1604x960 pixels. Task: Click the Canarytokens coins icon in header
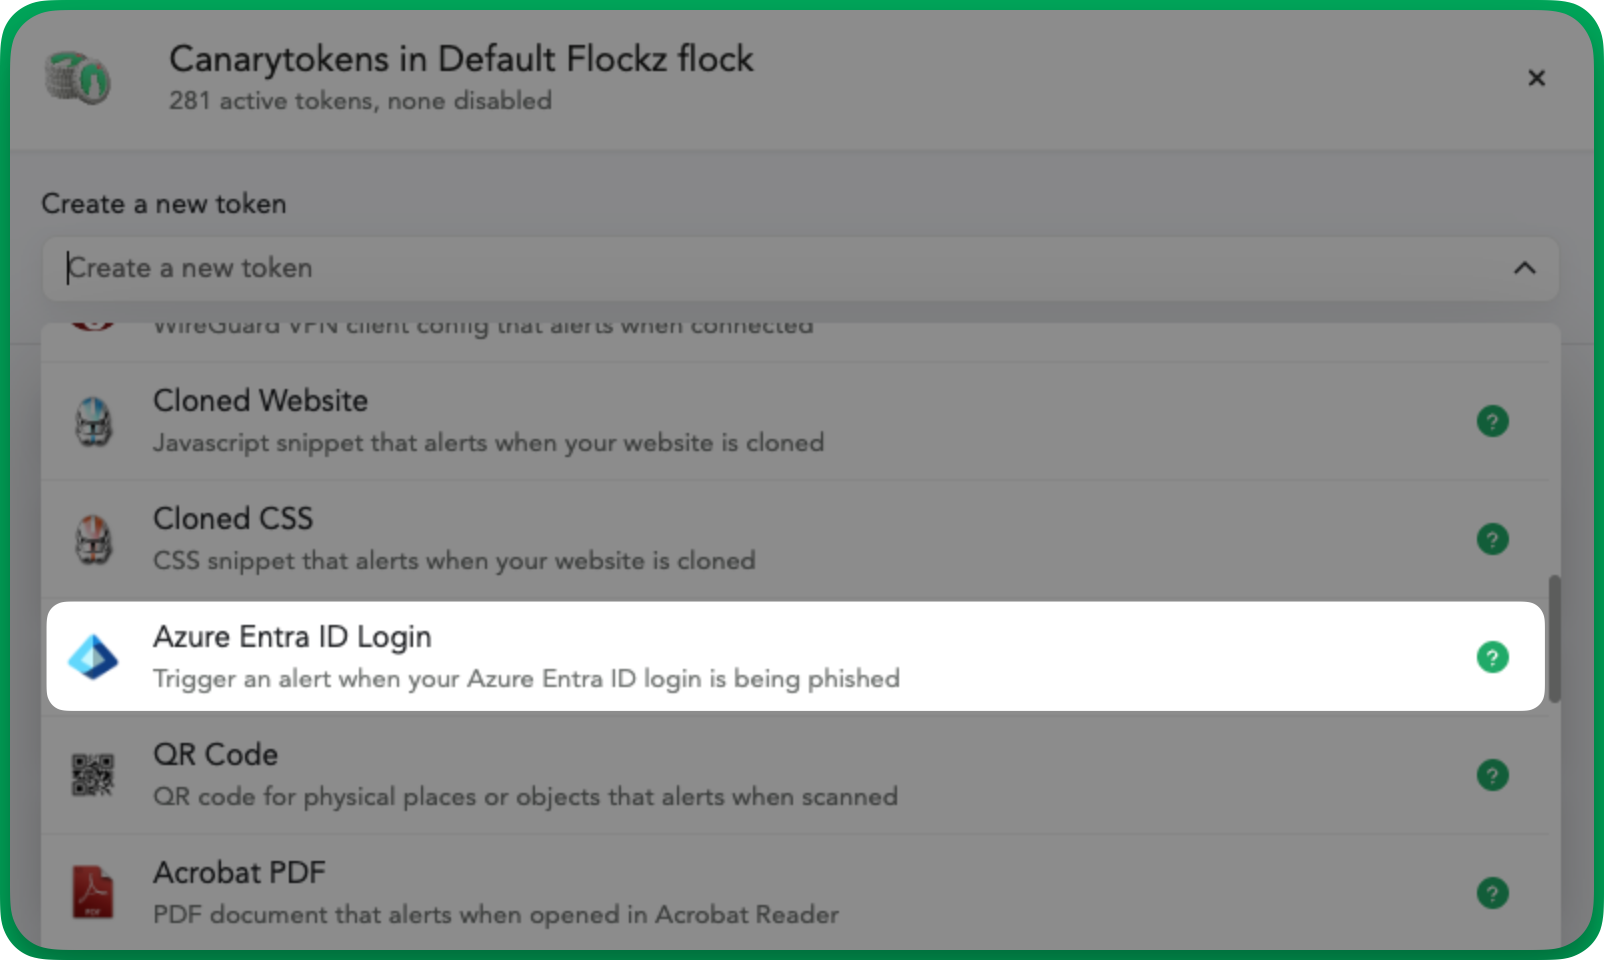pyautogui.click(x=78, y=77)
